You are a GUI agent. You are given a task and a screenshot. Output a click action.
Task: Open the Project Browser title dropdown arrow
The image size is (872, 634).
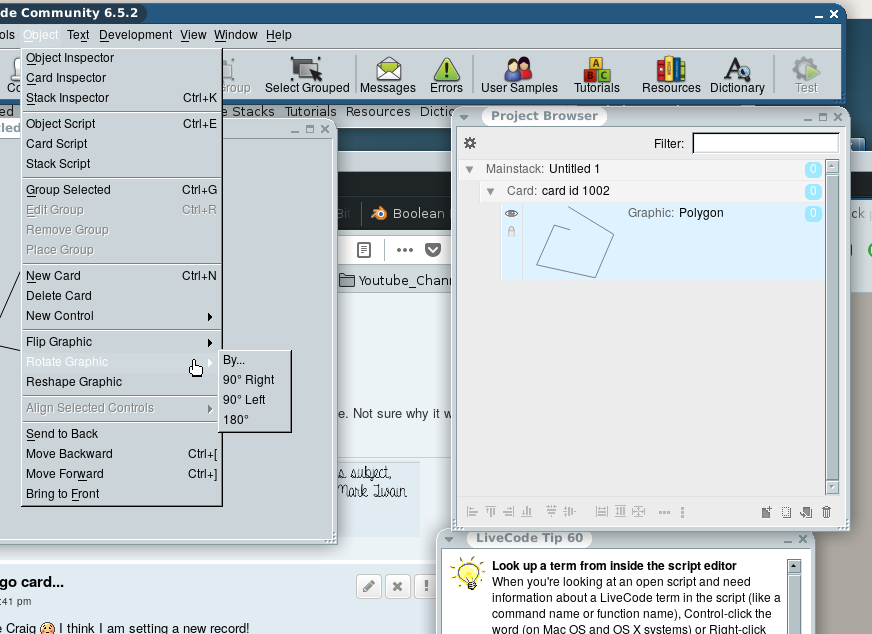(464, 117)
